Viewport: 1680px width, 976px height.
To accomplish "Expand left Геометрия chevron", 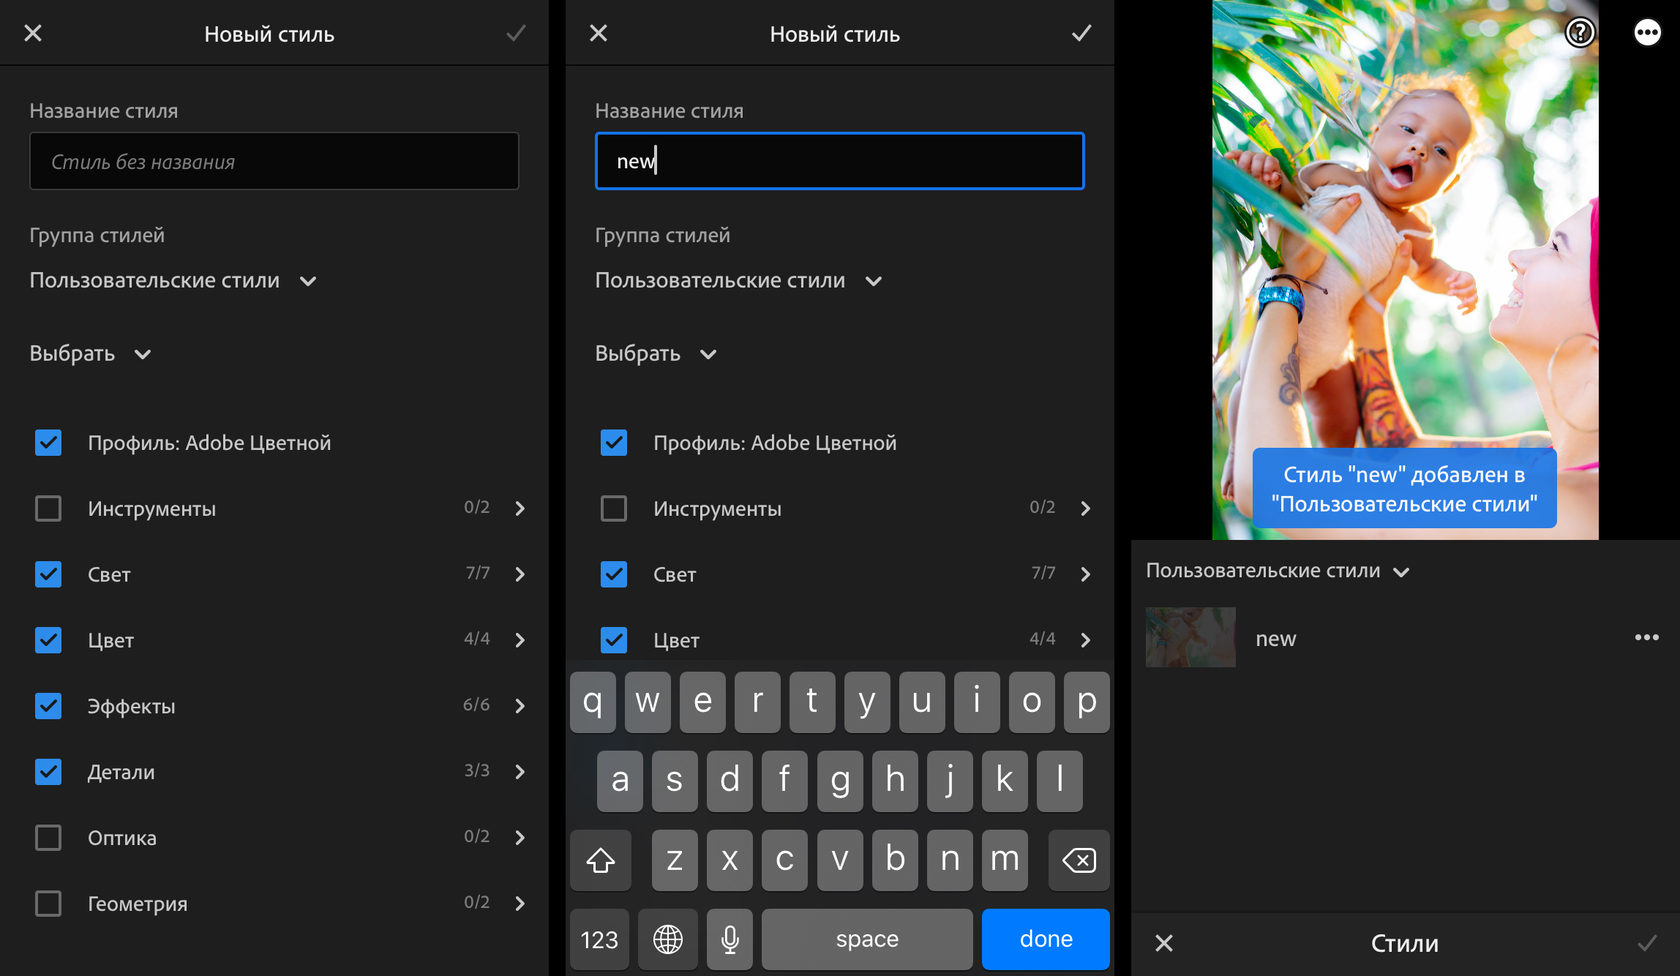I will click(x=520, y=904).
